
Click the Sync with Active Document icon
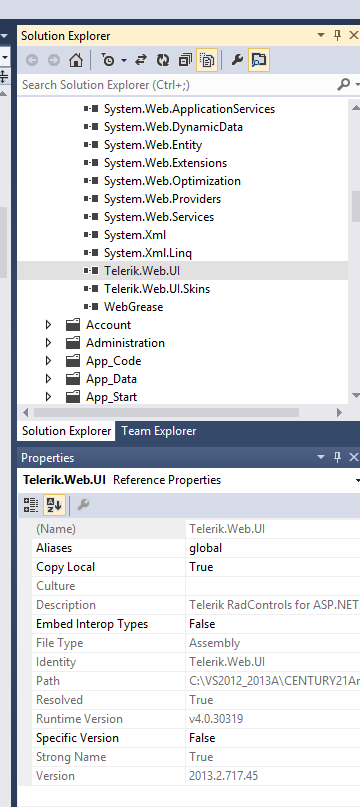click(141, 60)
